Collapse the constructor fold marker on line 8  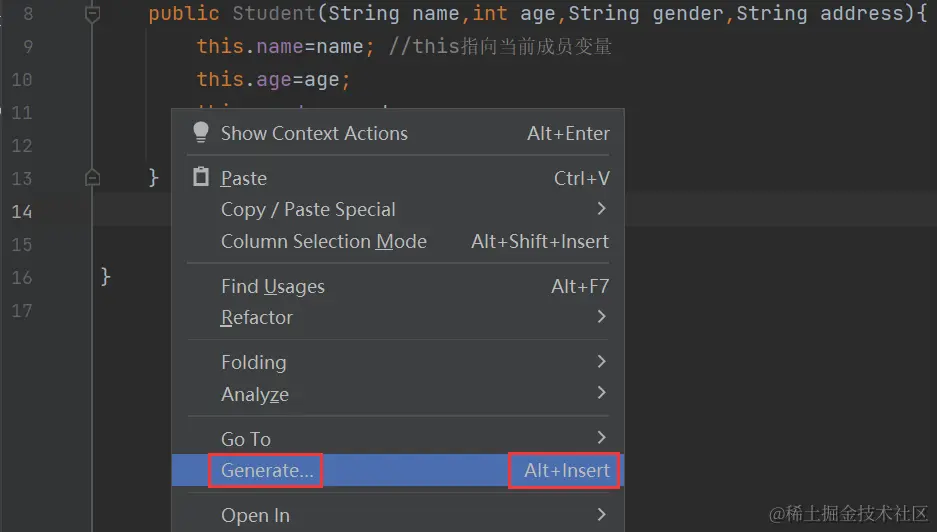click(93, 14)
